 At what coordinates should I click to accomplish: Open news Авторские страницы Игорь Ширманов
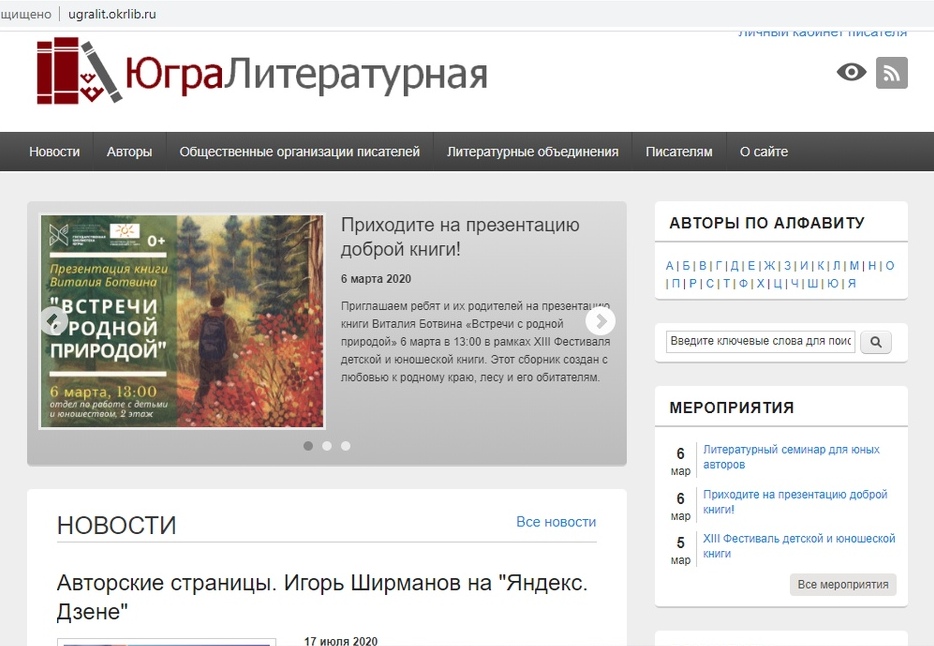pos(322,597)
